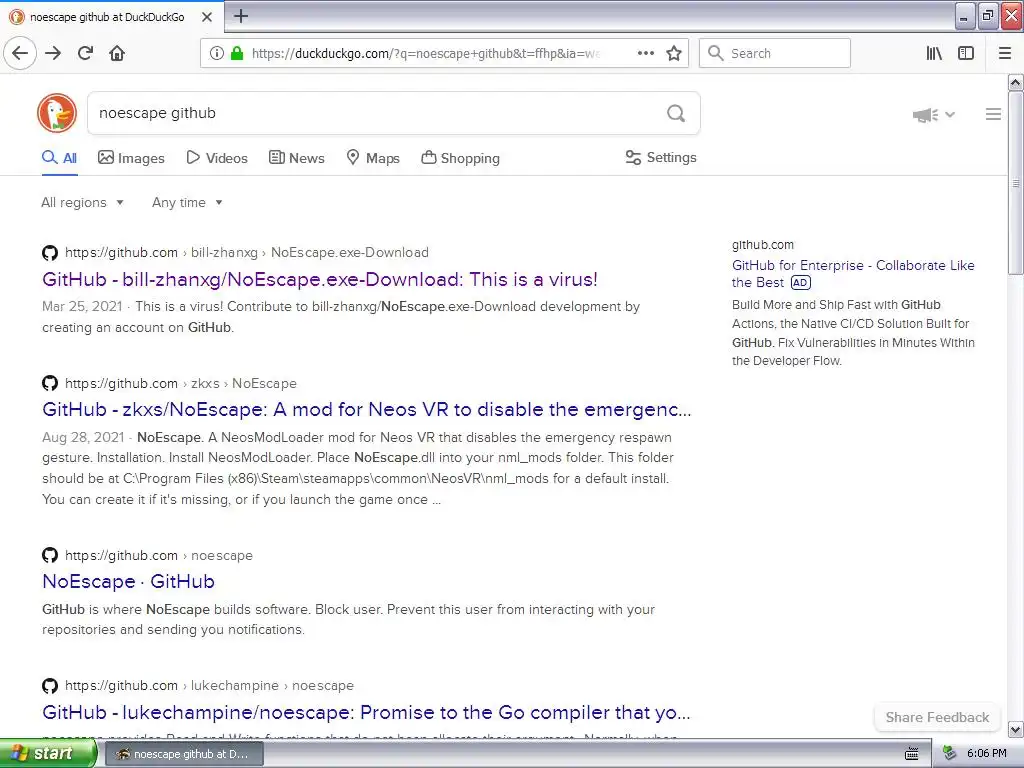Open the GitHub for Enterprise ad link
1024x768 pixels.
coord(853,274)
